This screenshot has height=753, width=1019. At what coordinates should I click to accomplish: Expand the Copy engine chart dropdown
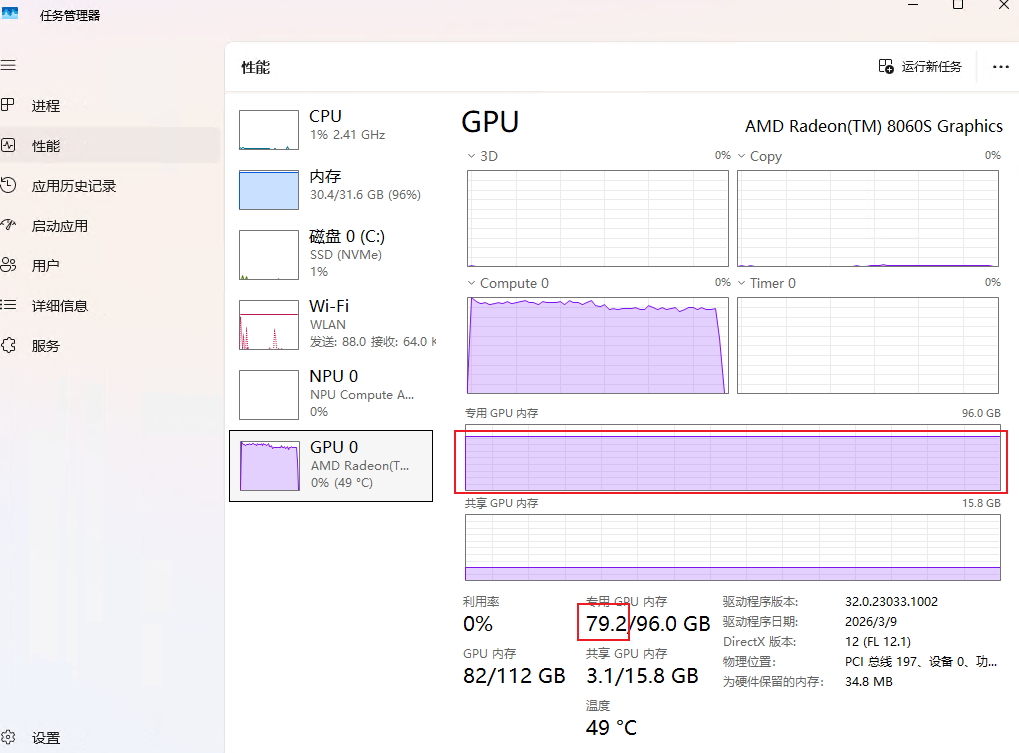(741, 156)
